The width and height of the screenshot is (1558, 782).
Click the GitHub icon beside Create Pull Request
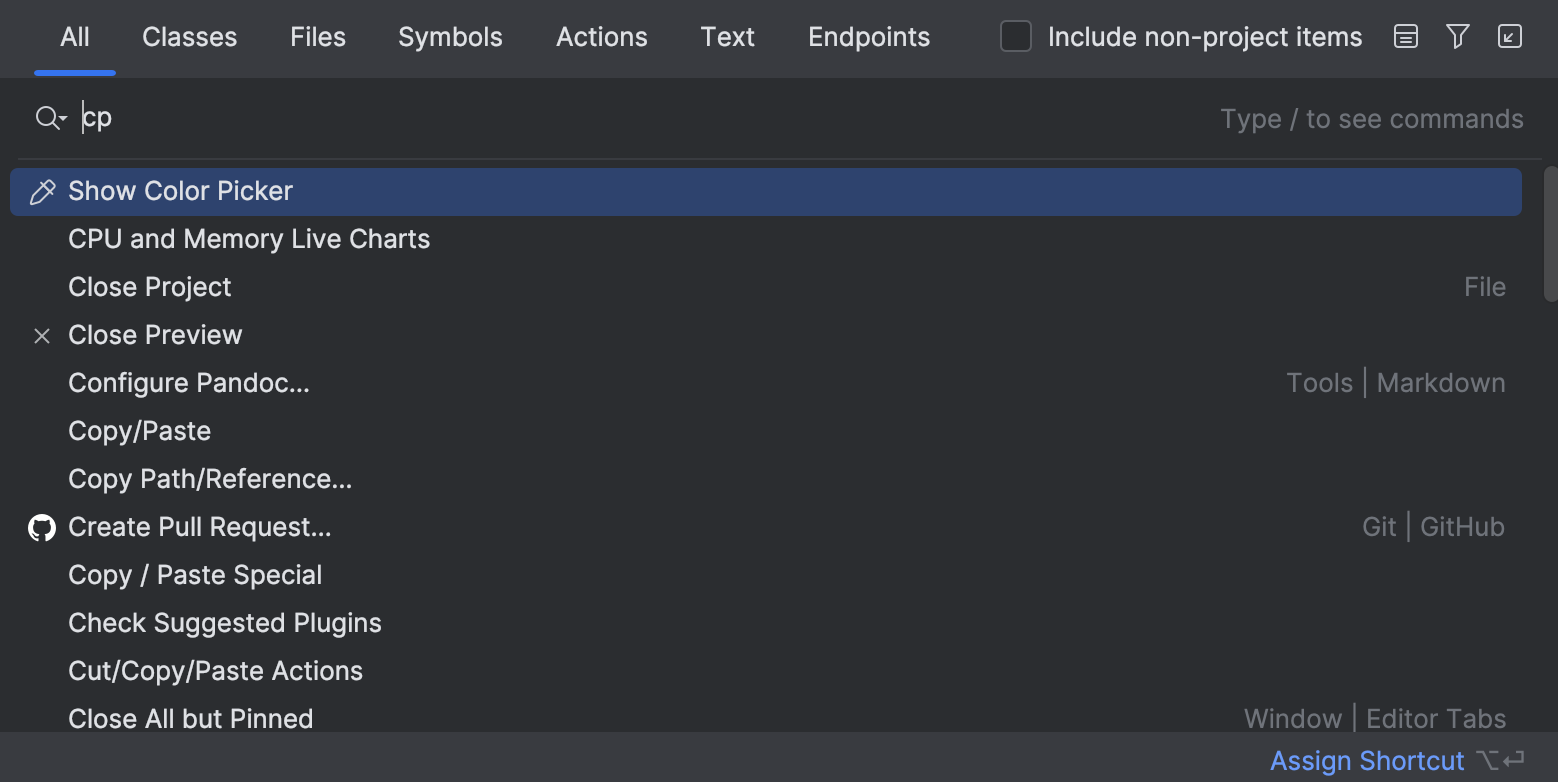(41, 527)
